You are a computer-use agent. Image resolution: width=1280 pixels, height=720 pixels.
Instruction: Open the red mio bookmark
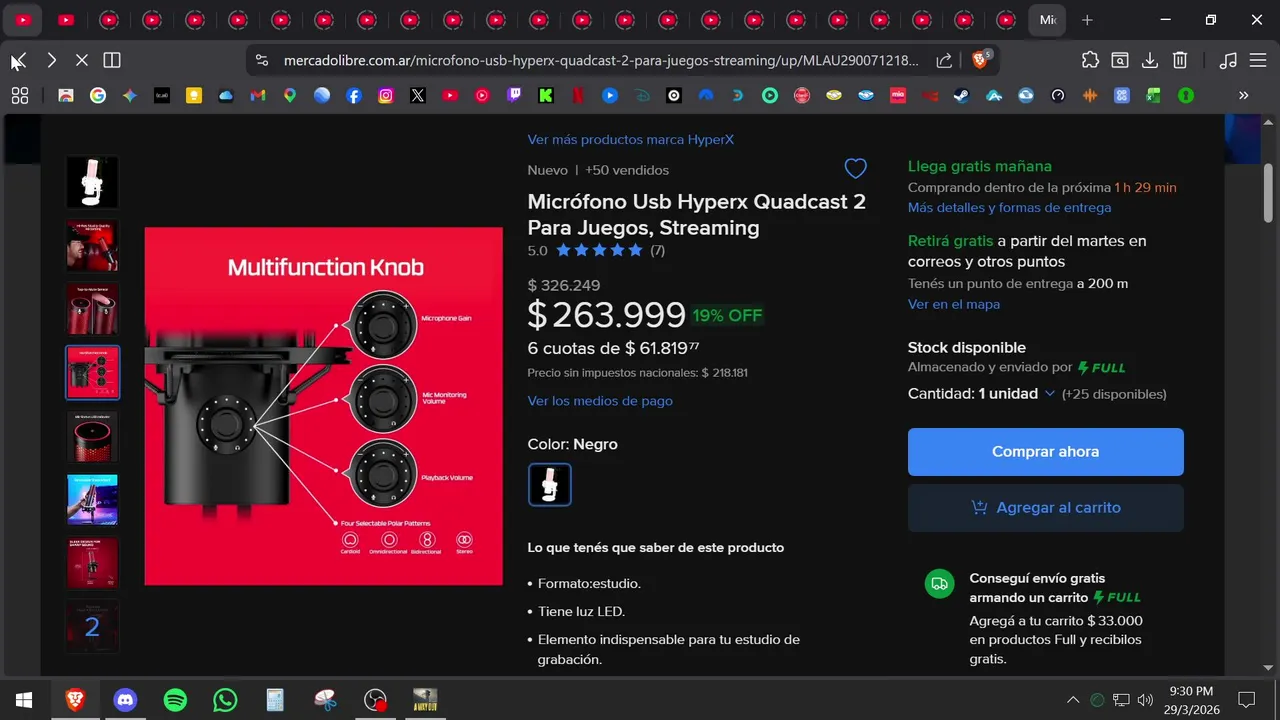coord(898,96)
